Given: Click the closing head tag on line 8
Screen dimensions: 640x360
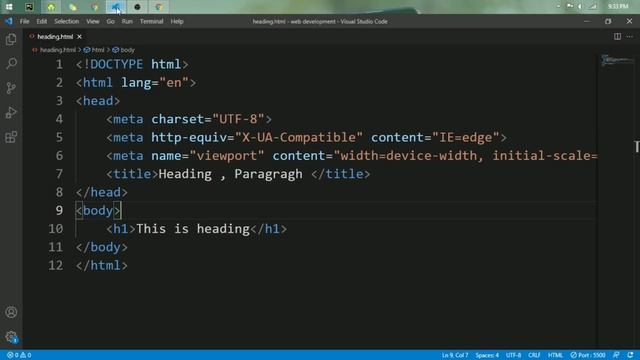Looking at the screenshot, I should [102, 193].
